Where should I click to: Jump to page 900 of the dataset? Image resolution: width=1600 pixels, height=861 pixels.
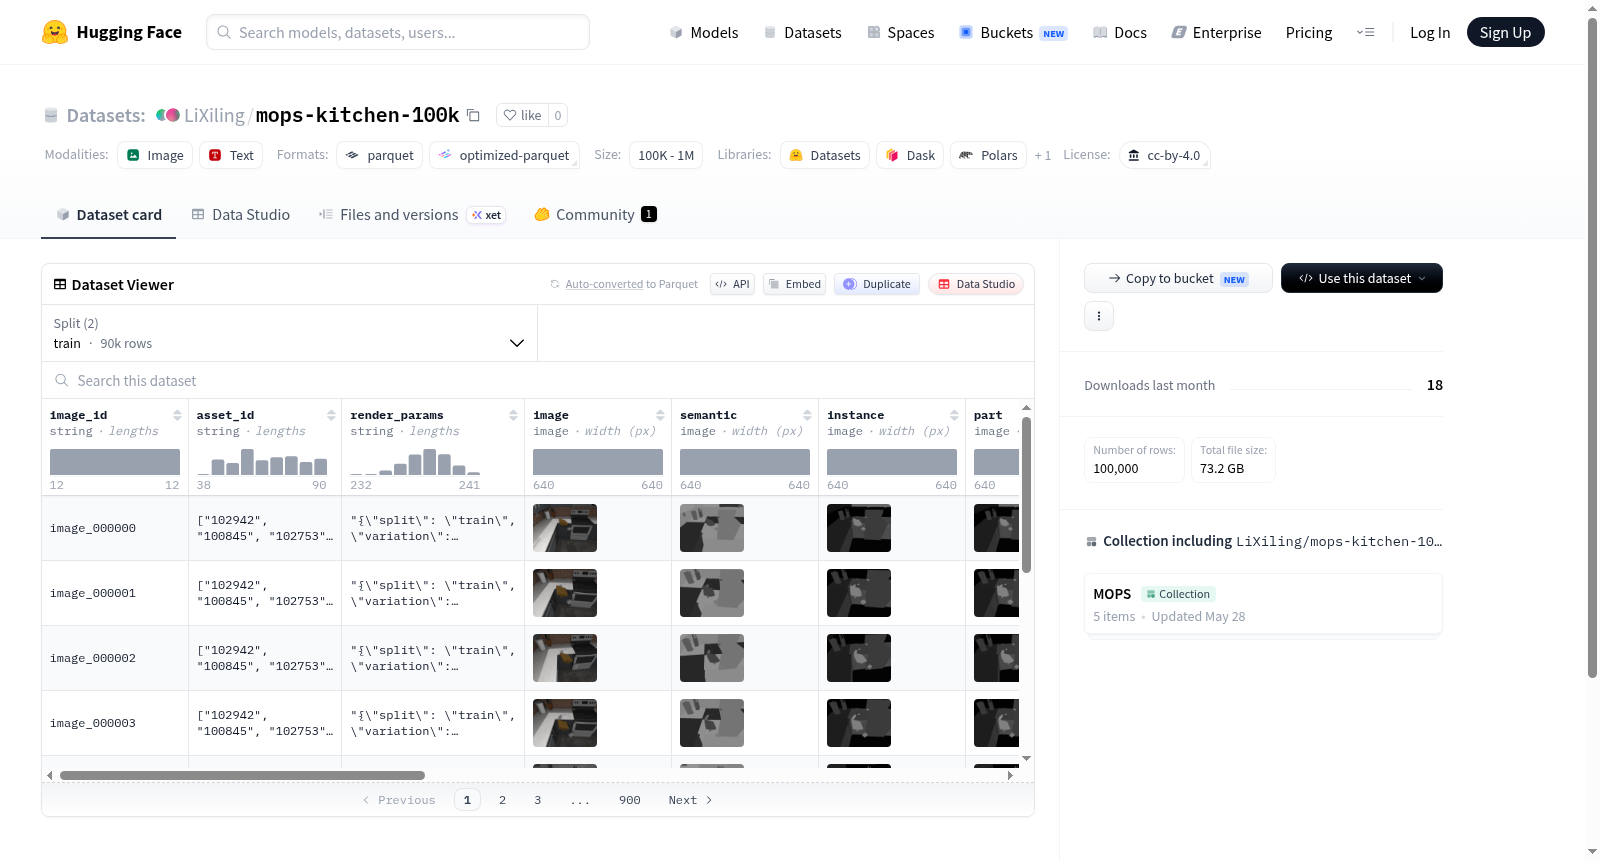click(x=630, y=800)
